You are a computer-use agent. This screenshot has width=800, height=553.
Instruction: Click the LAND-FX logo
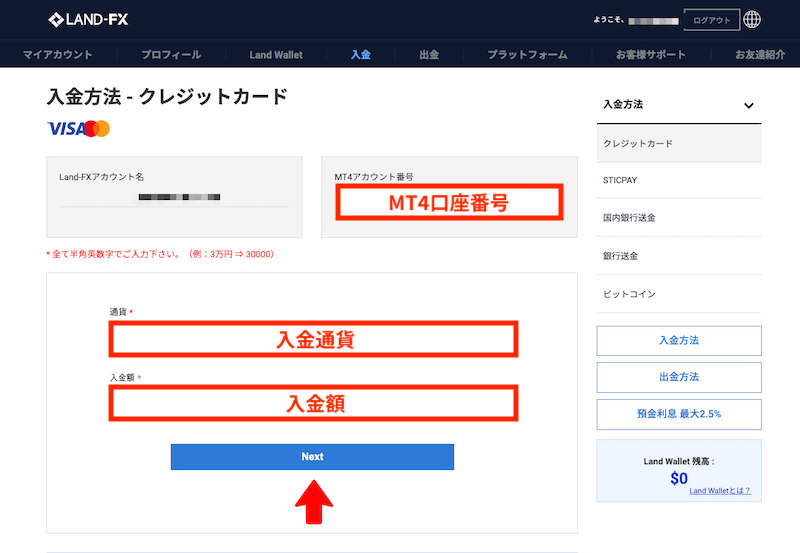point(88,20)
